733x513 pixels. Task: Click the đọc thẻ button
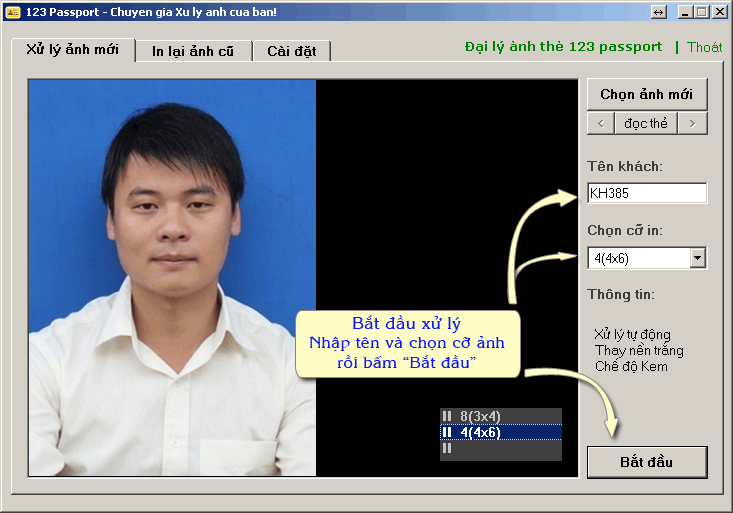tap(646, 123)
